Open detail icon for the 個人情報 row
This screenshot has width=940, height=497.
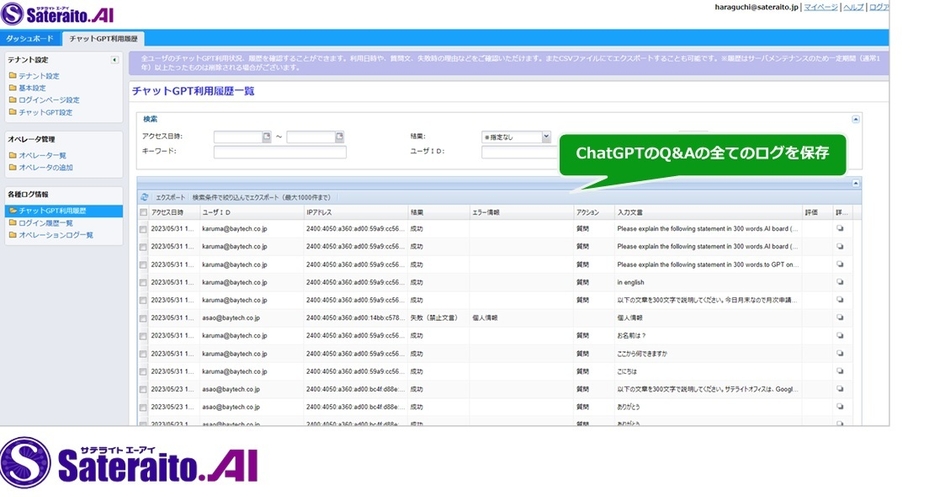point(840,318)
